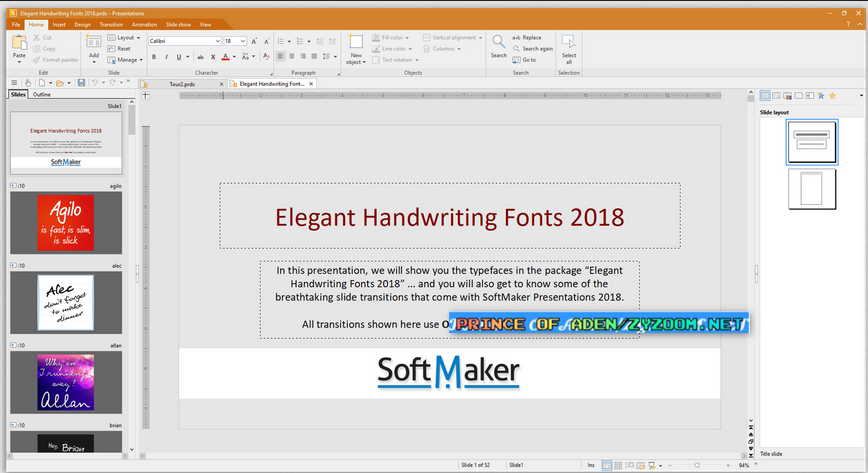Center align the paragraph
The width and height of the screenshot is (868, 473).
click(292, 56)
